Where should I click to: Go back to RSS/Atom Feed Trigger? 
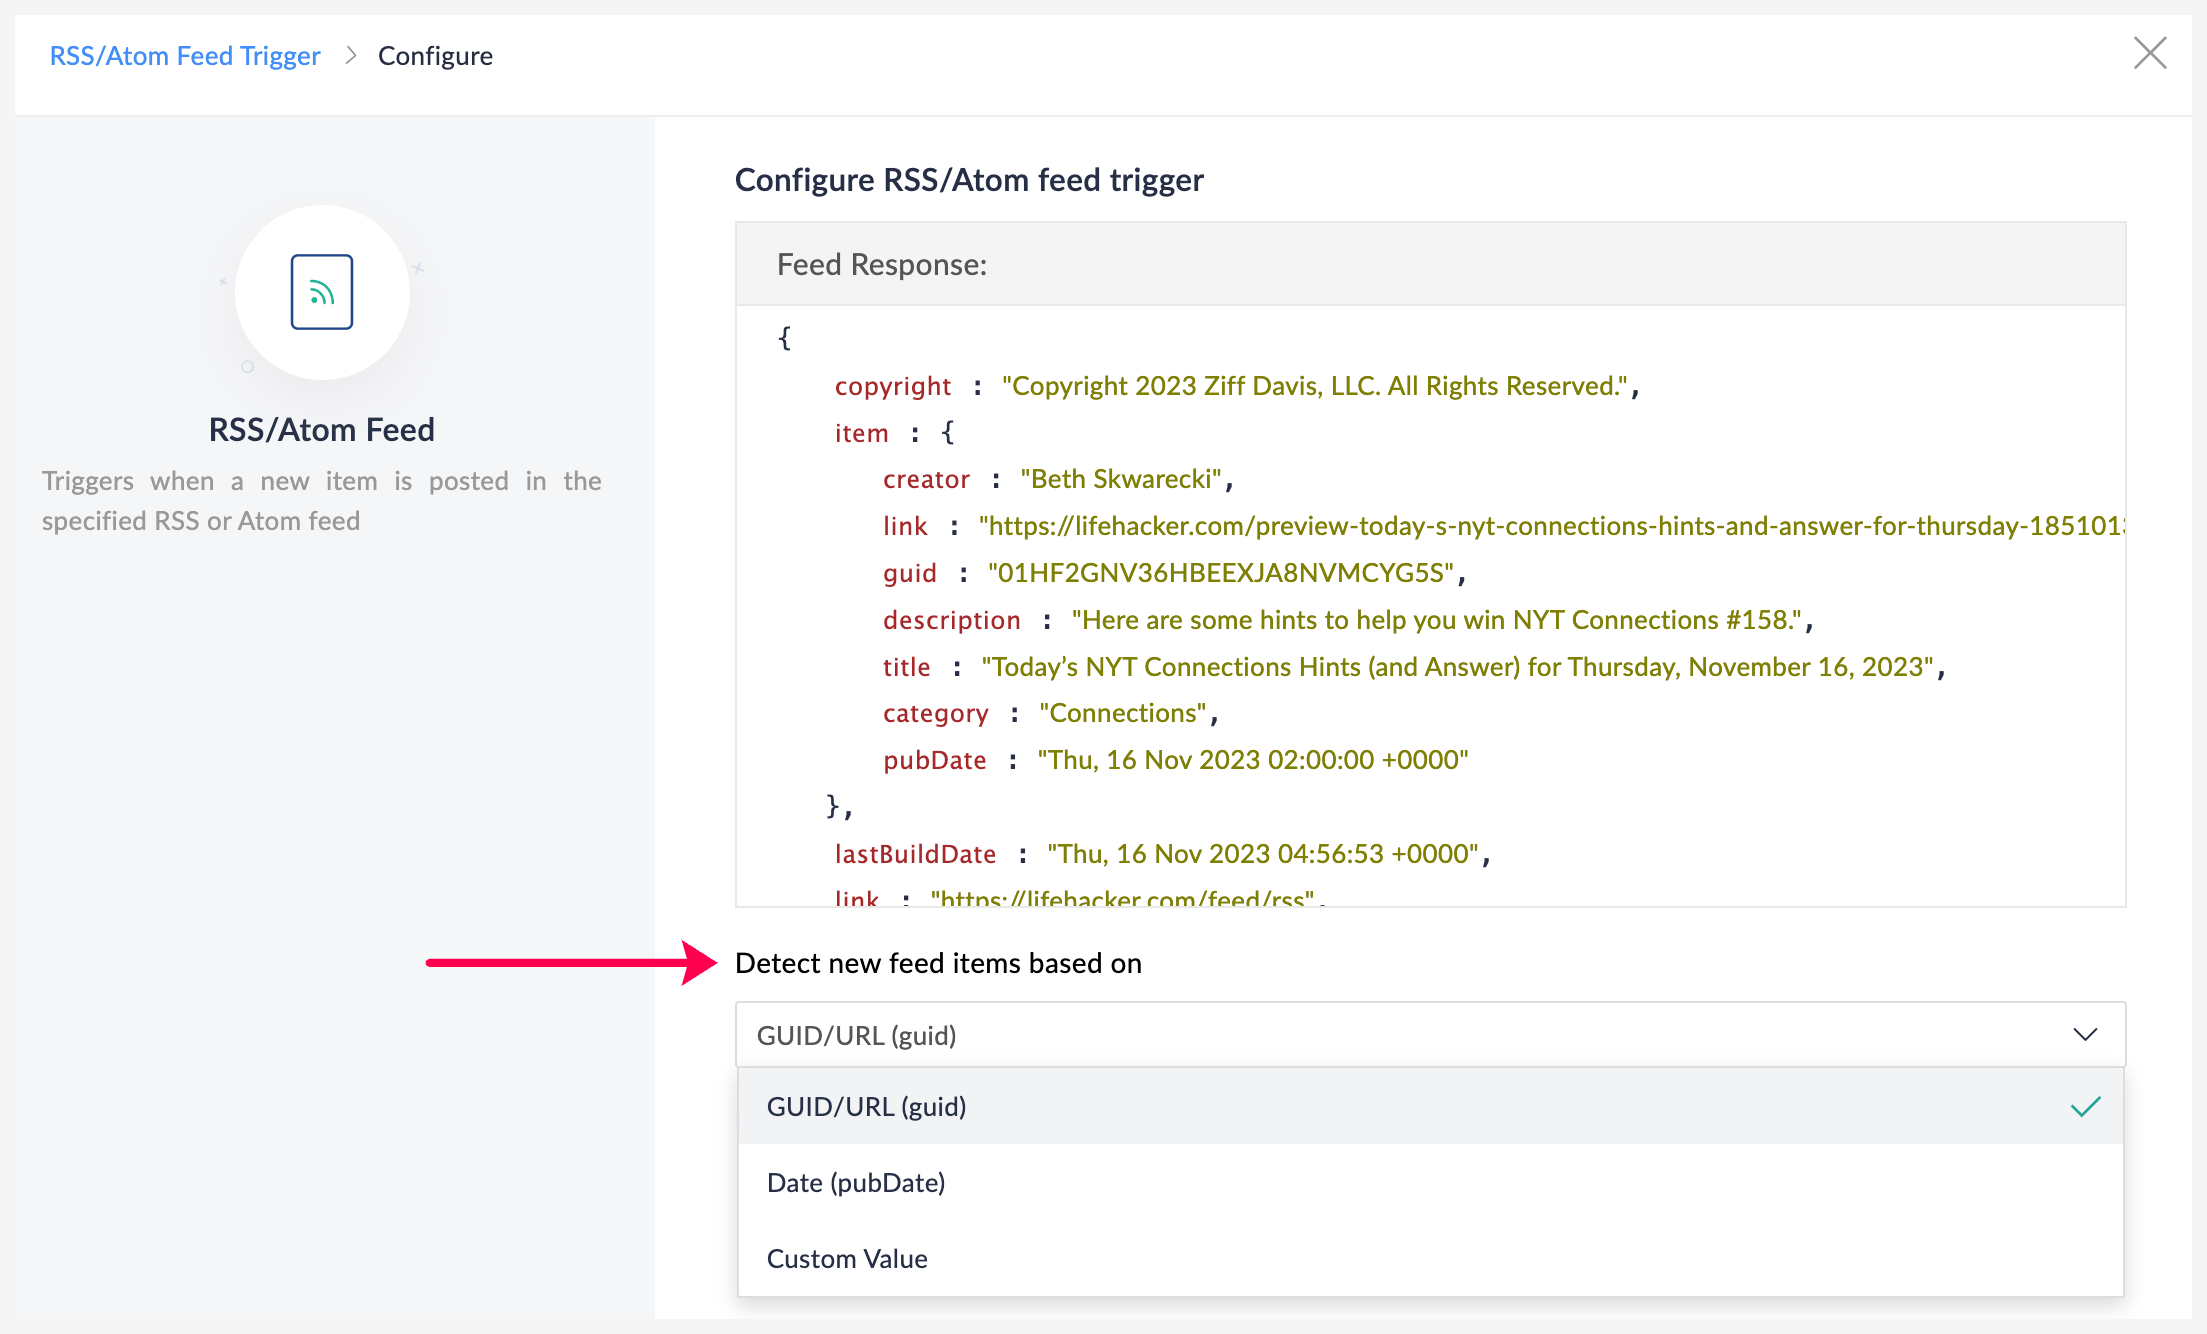(x=185, y=56)
